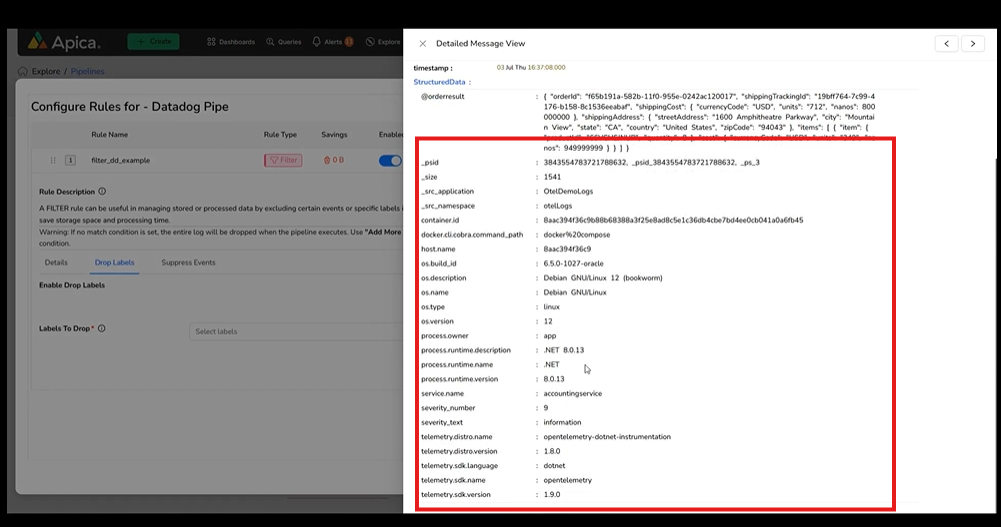Click the Rule Description info icon
Viewport: 1001px width, 527px height.
[x=102, y=191]
